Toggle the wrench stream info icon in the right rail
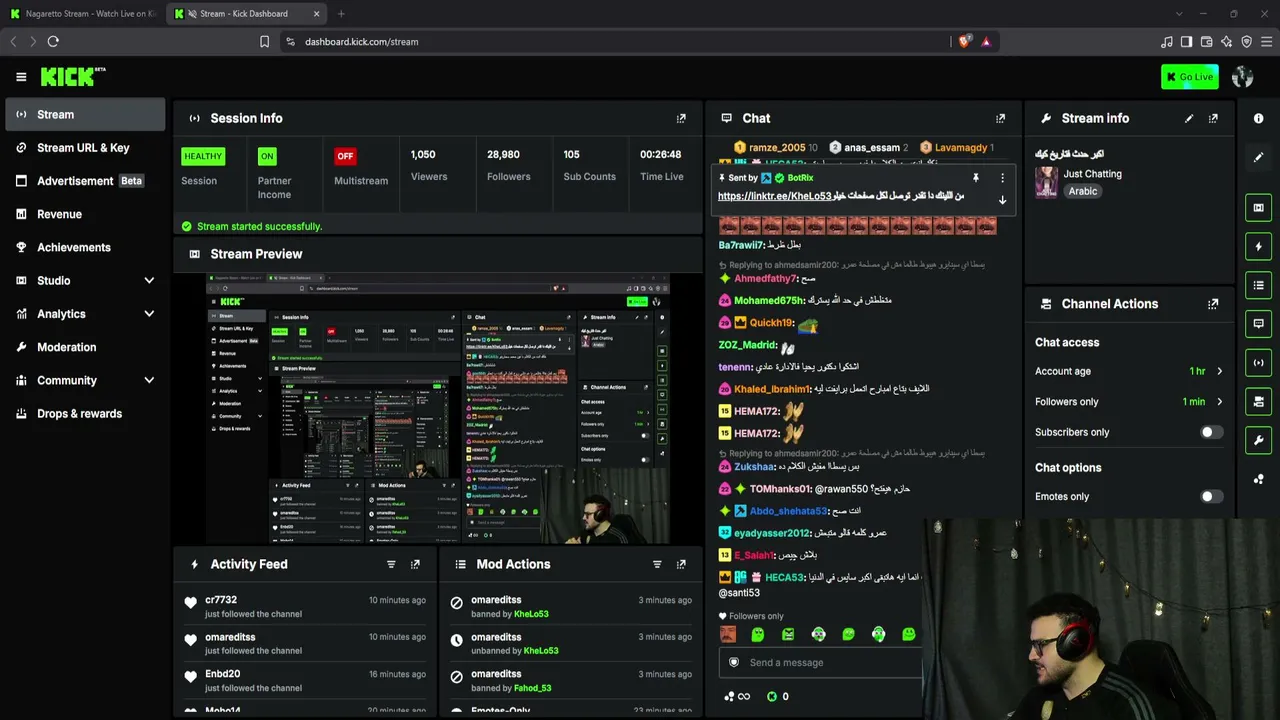The width and height of the screenshot is (1280, 720). pos(1258,440)
